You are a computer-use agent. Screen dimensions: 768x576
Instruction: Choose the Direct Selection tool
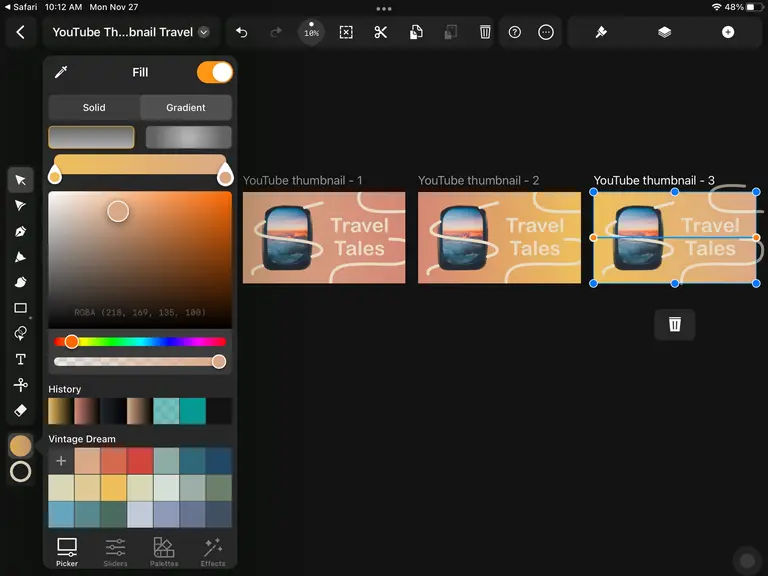[21, 205]
